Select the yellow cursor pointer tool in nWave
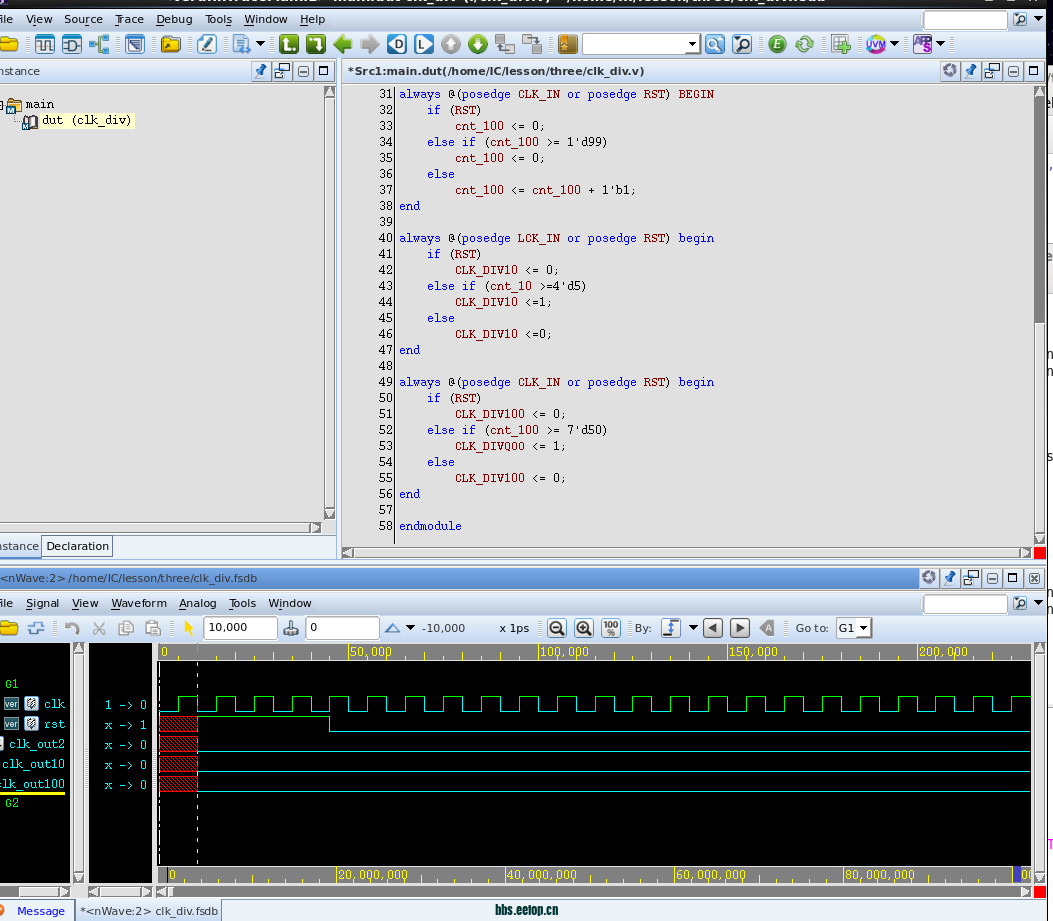The width and height of the screenshot is (1053, 921). (x=189, y=628)
